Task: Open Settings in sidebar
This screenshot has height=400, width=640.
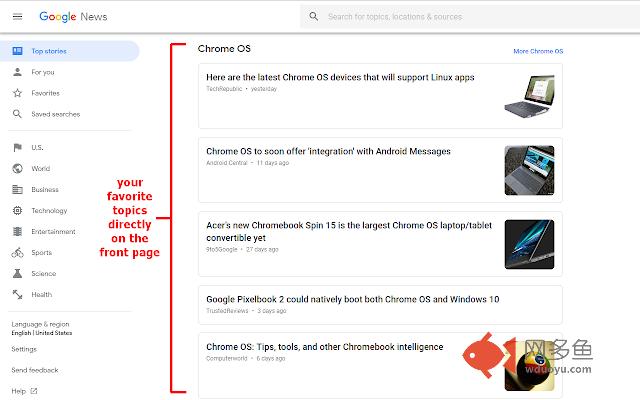Action: coord(24,349)
